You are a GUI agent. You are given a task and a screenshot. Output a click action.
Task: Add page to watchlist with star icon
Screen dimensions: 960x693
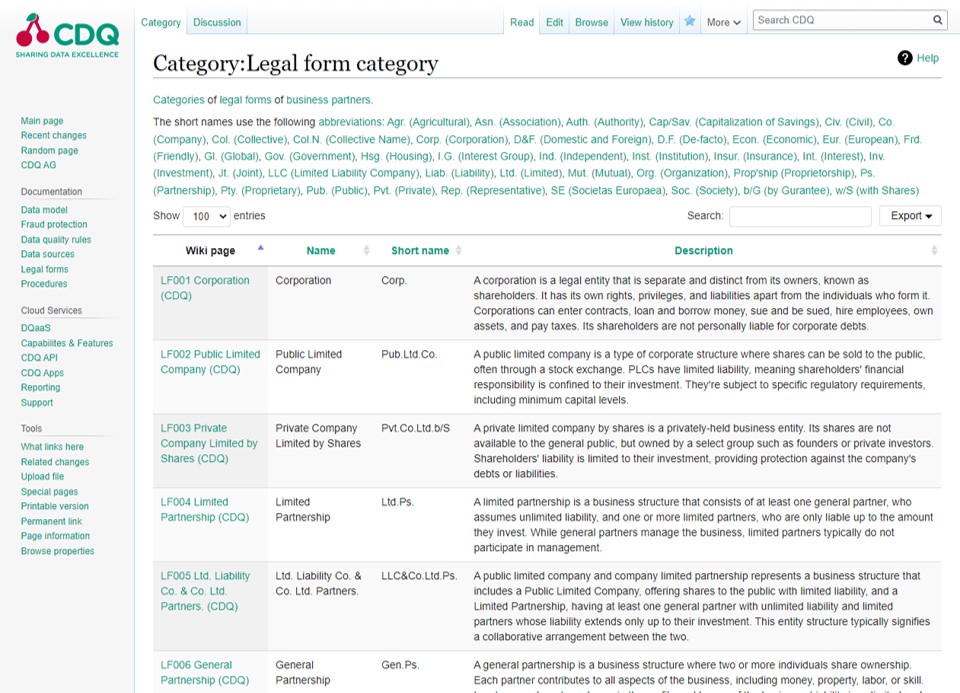[x=689, y=21]
